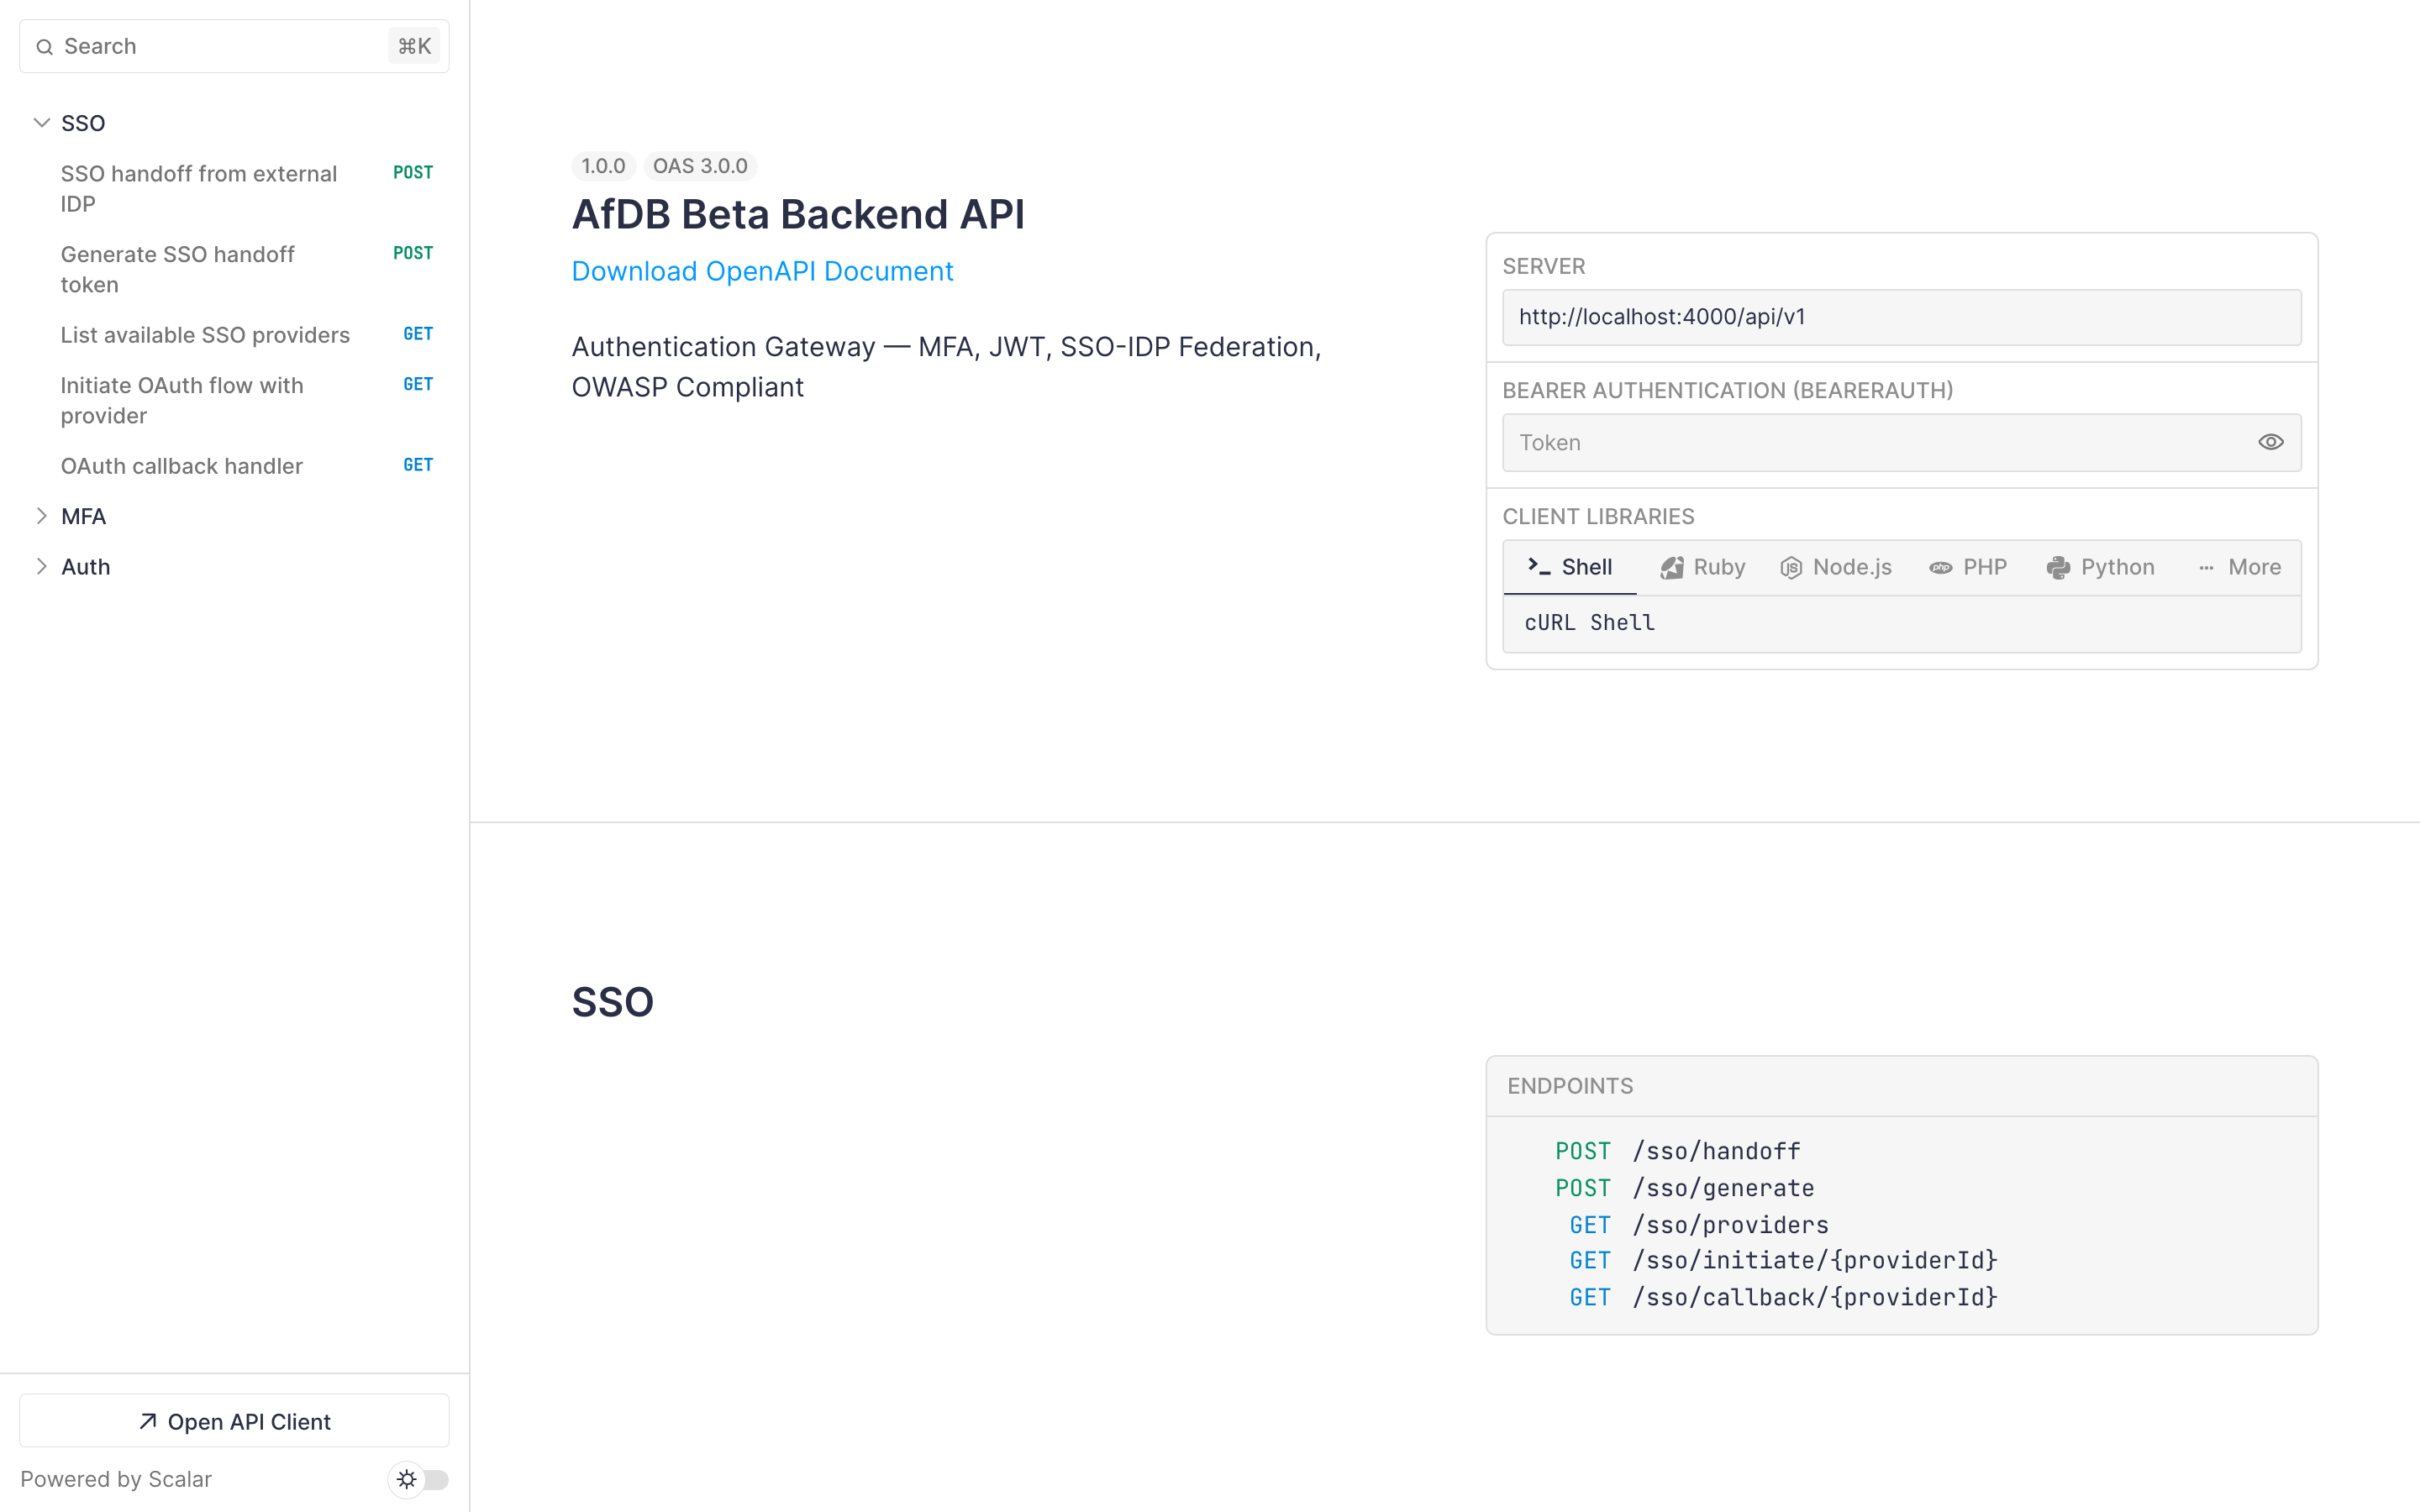
Task: Click Download OpenAPI Document link
Action: click(762, 271)
